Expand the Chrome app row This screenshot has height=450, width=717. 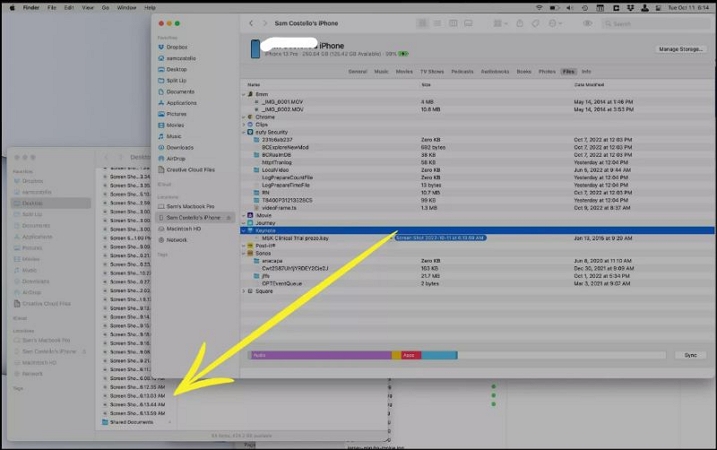(244, 117)
